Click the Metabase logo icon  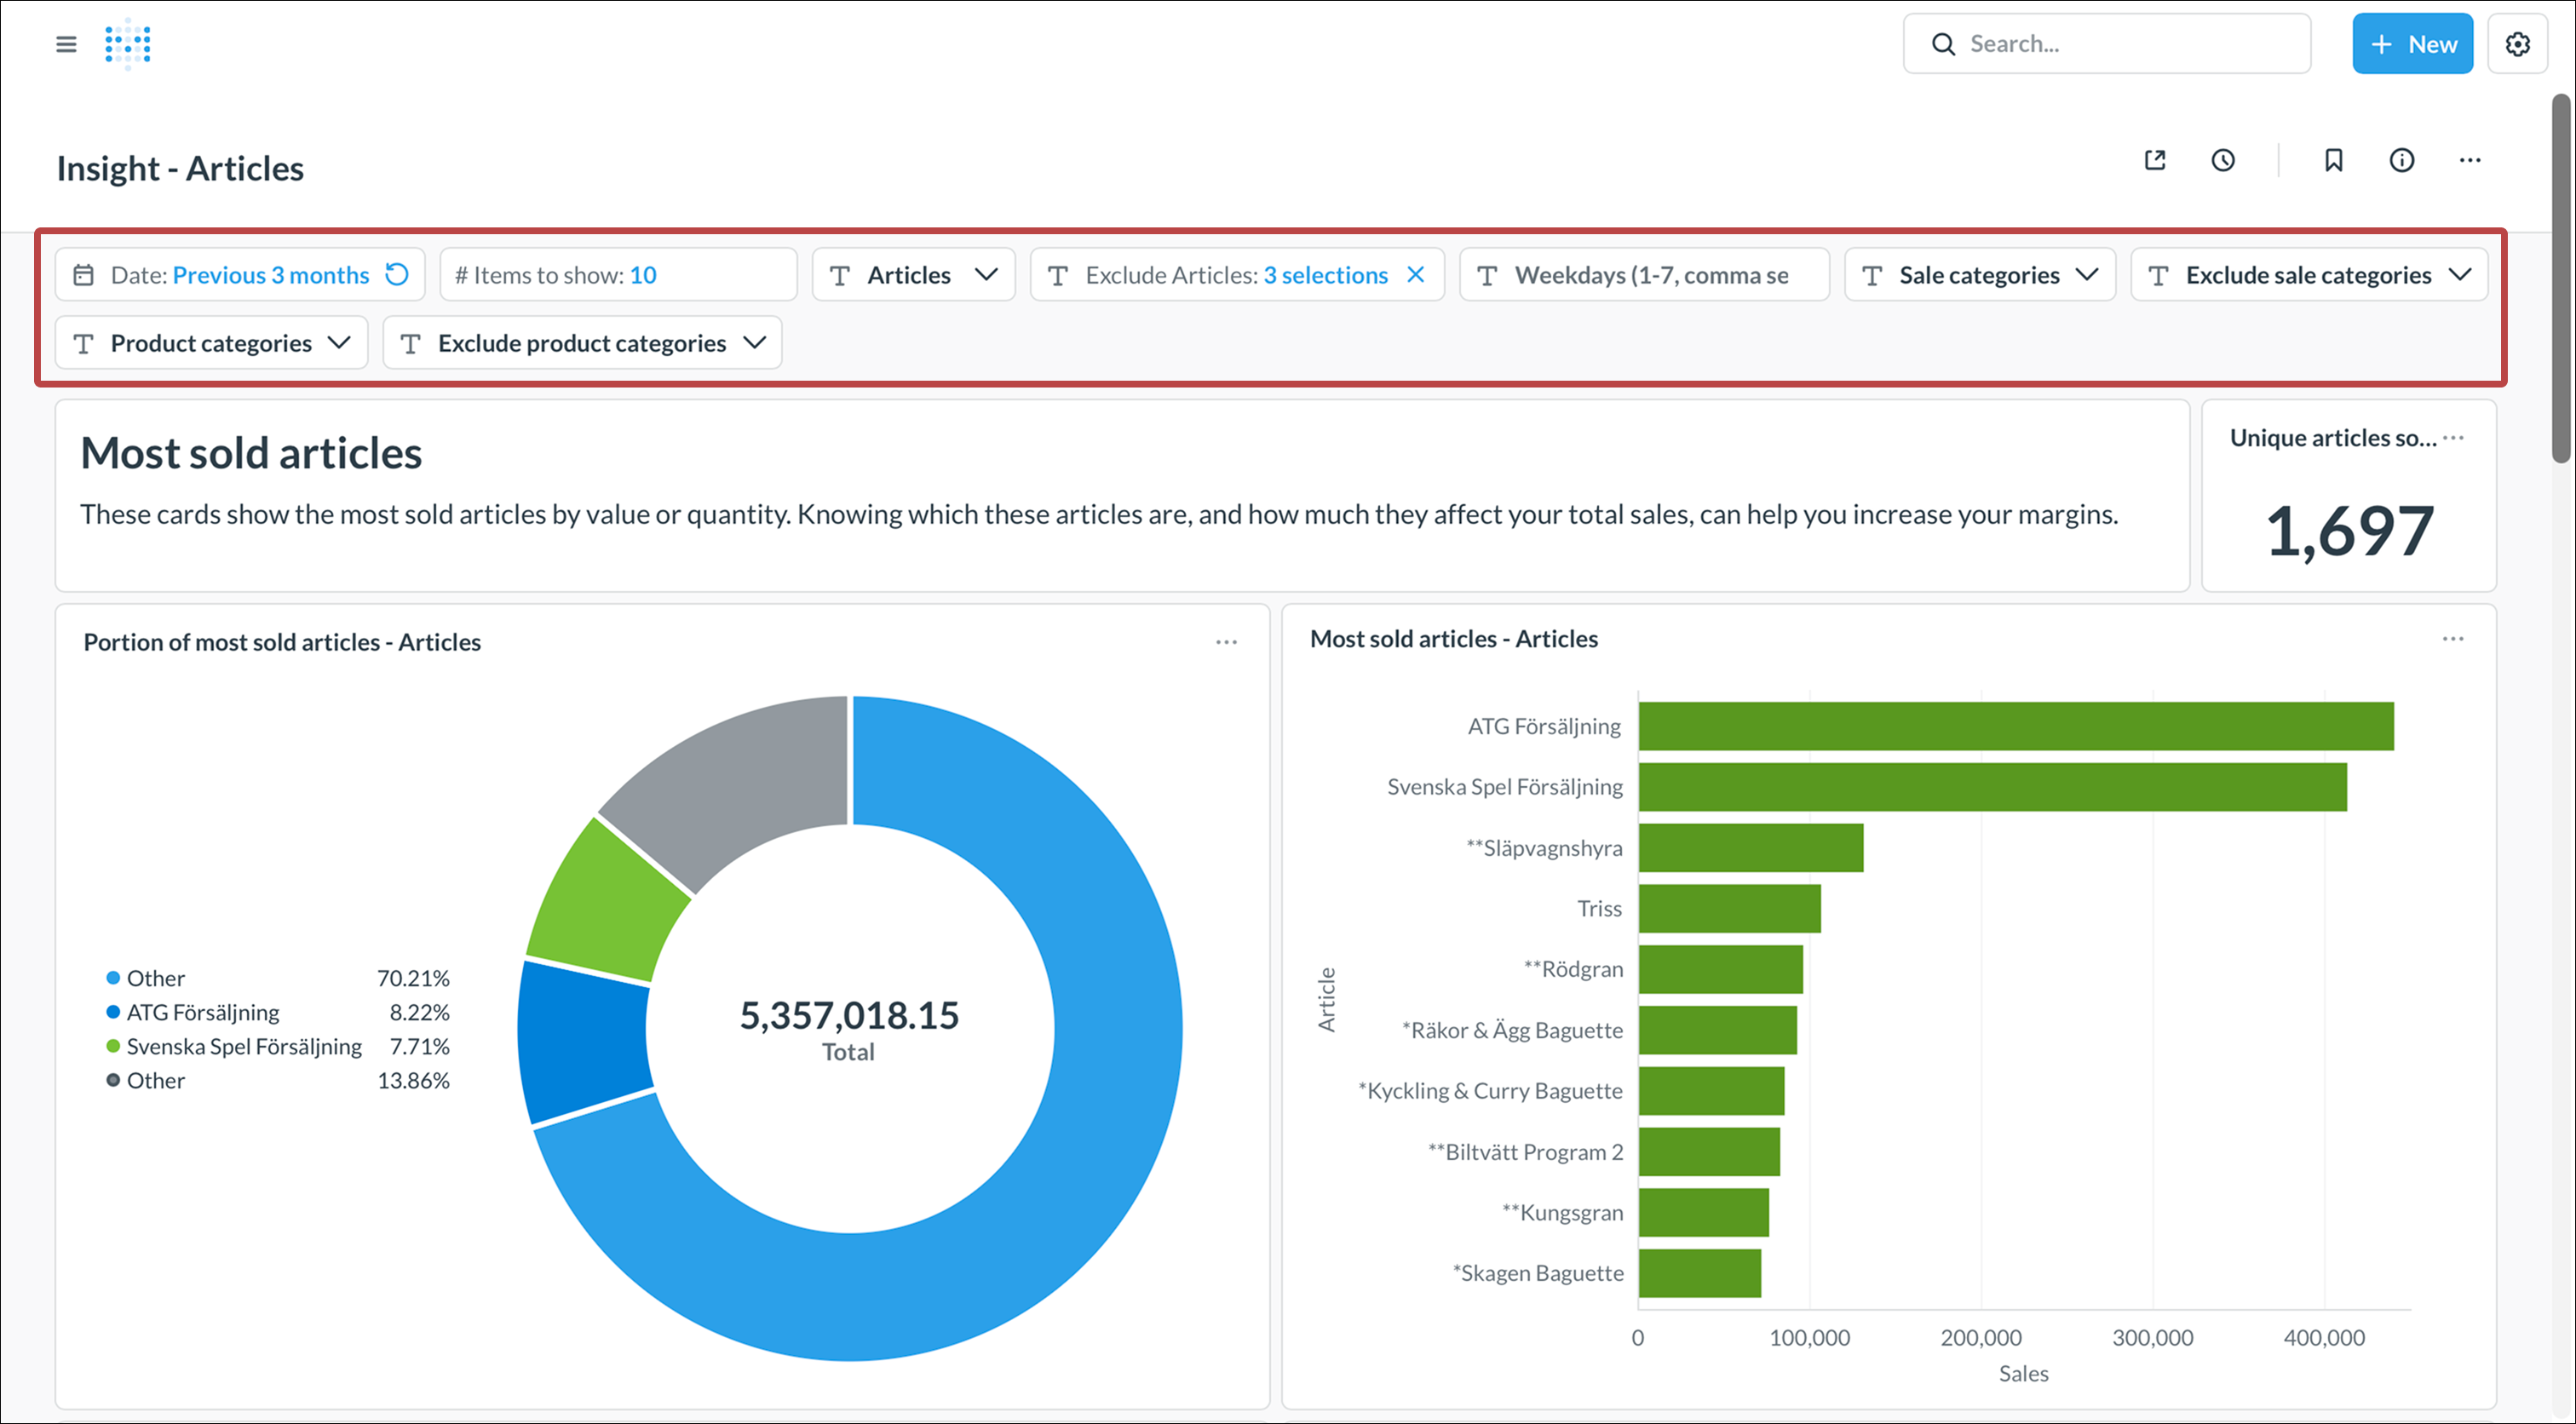[128, 44]
